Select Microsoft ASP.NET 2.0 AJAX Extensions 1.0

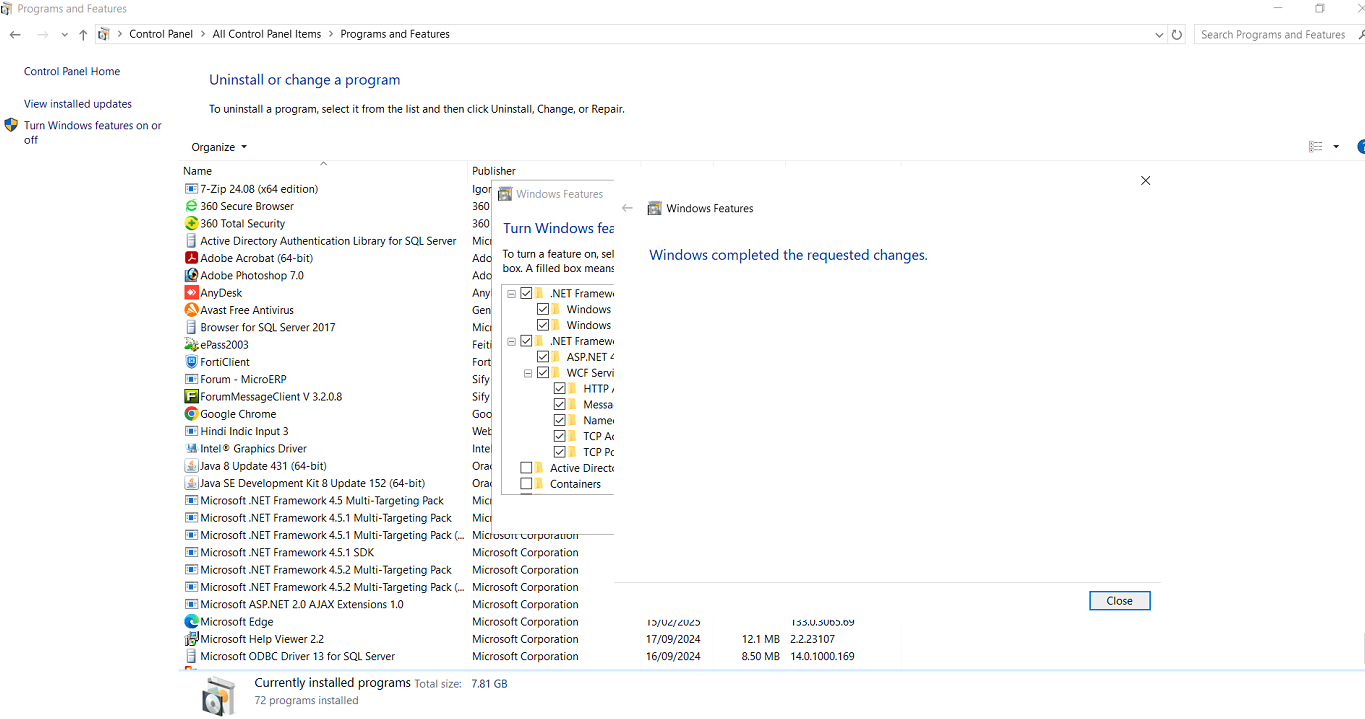point(302,604)
